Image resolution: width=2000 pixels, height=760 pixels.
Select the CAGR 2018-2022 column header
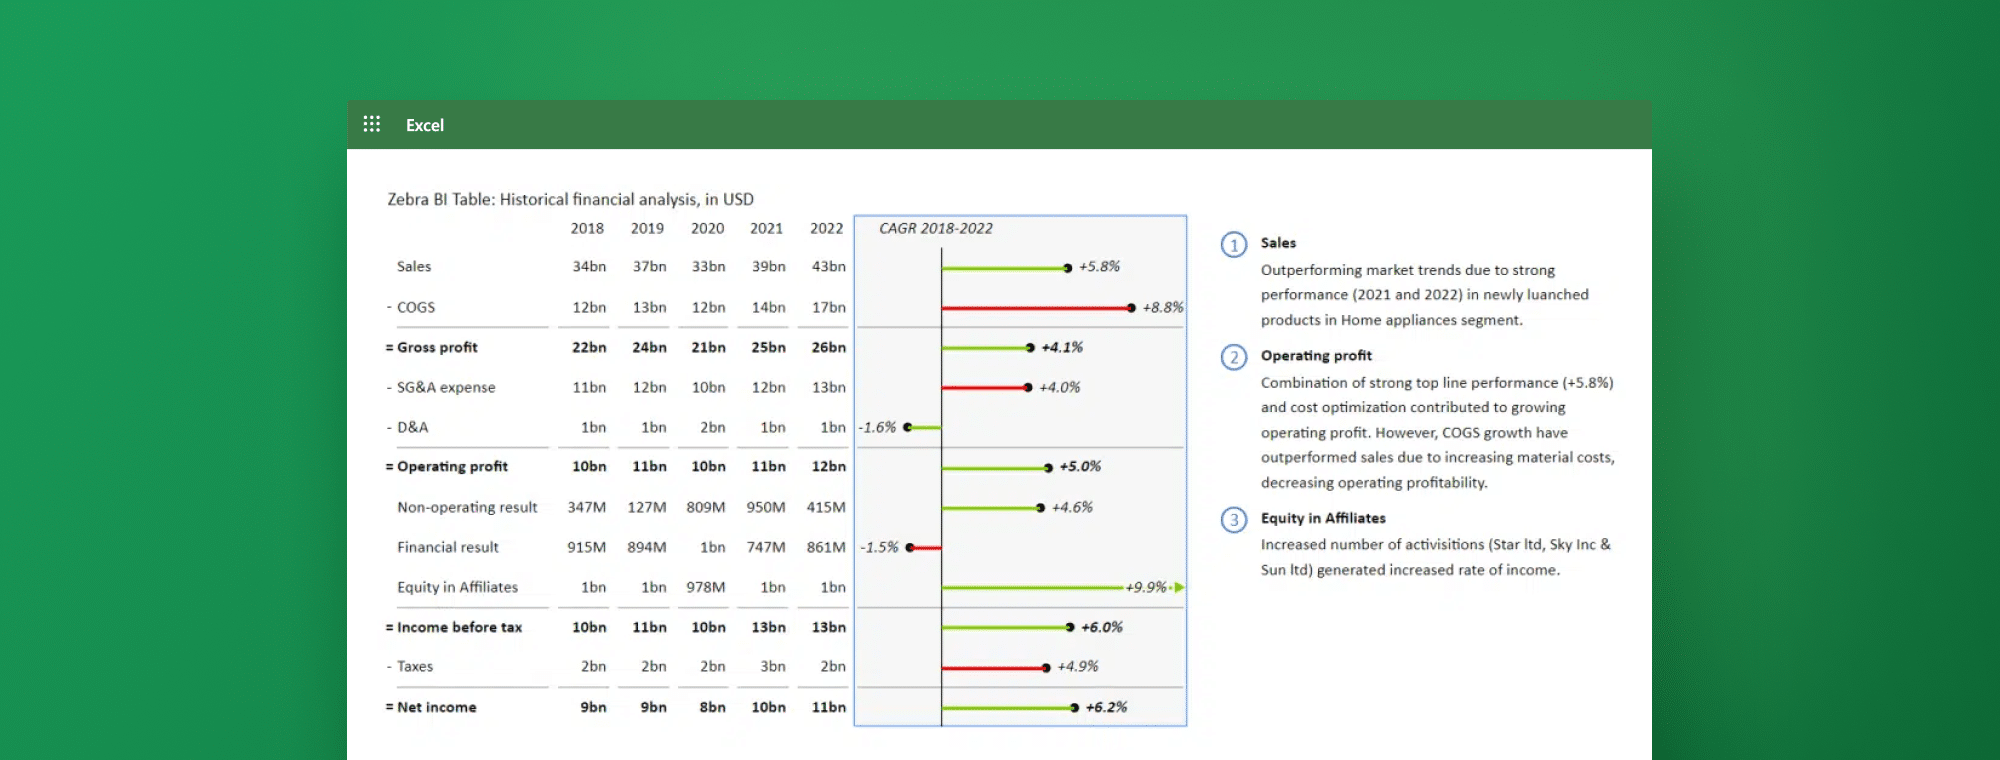pos(935,228)
